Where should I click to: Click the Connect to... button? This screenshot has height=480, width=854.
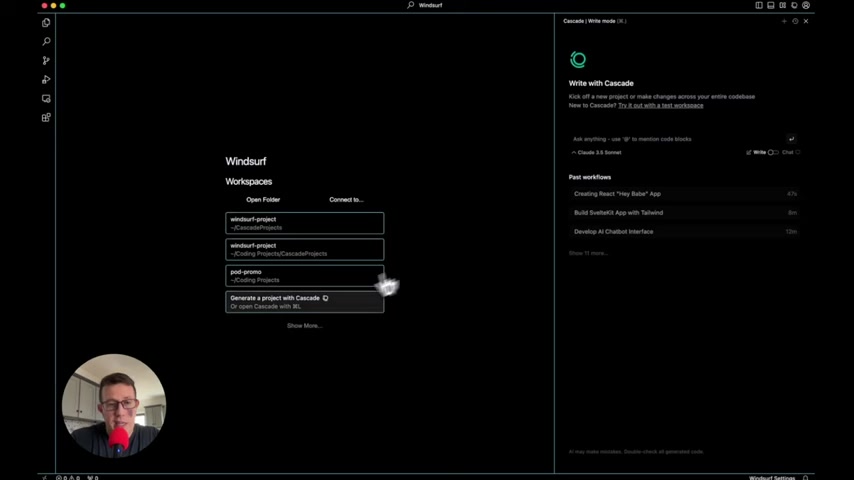[x=346, y=199]
